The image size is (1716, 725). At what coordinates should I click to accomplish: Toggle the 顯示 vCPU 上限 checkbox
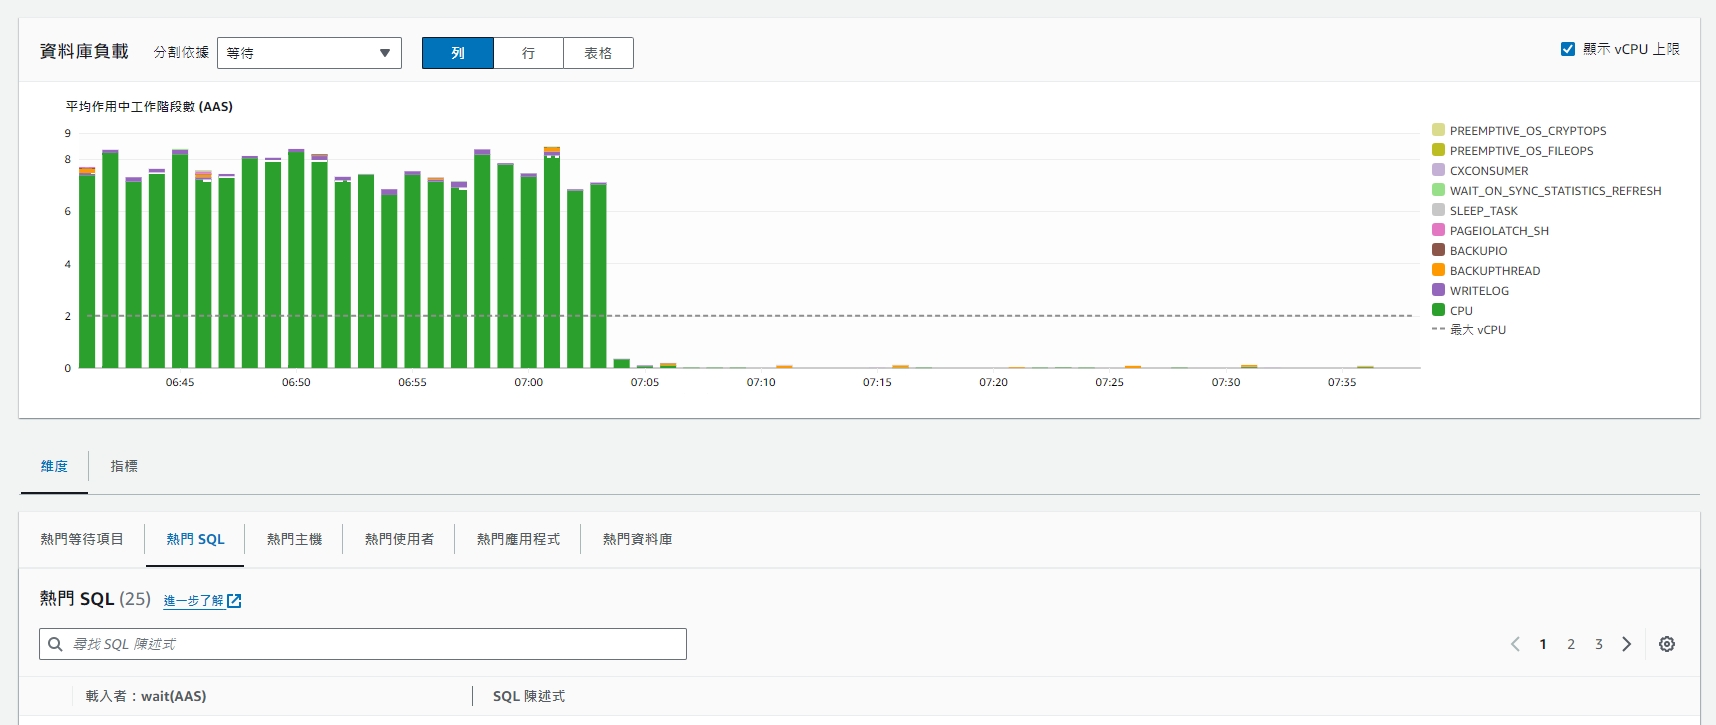pos(1568,49)
